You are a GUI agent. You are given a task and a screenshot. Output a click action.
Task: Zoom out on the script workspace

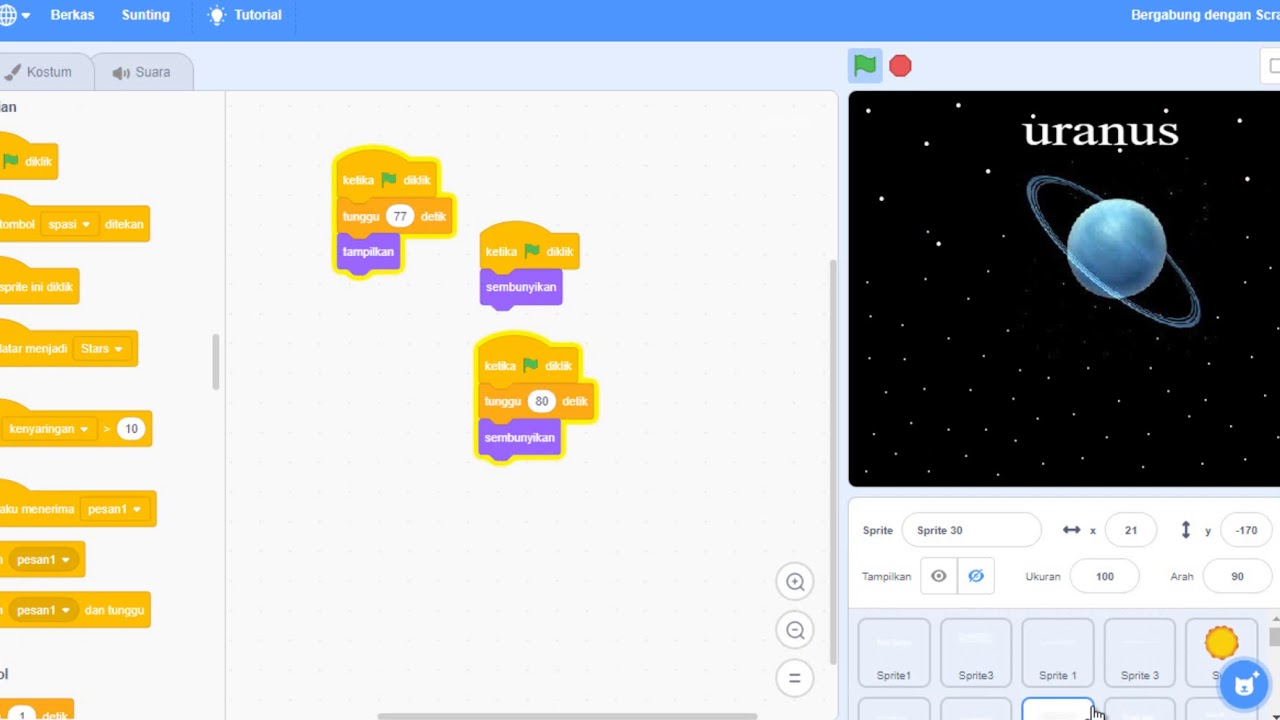[795, 630]
